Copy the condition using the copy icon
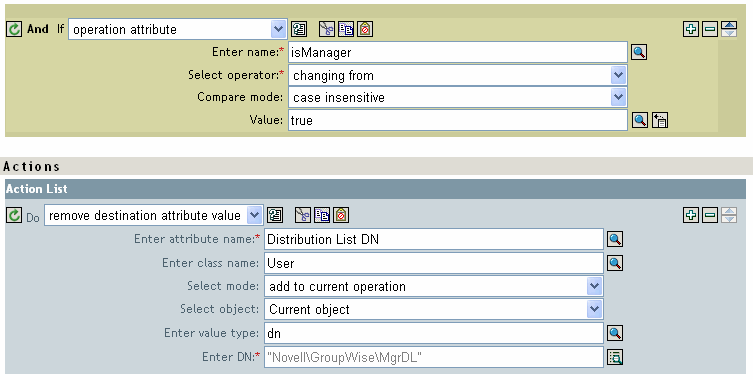Screen dimensions: 753x380 click(346, 29)
